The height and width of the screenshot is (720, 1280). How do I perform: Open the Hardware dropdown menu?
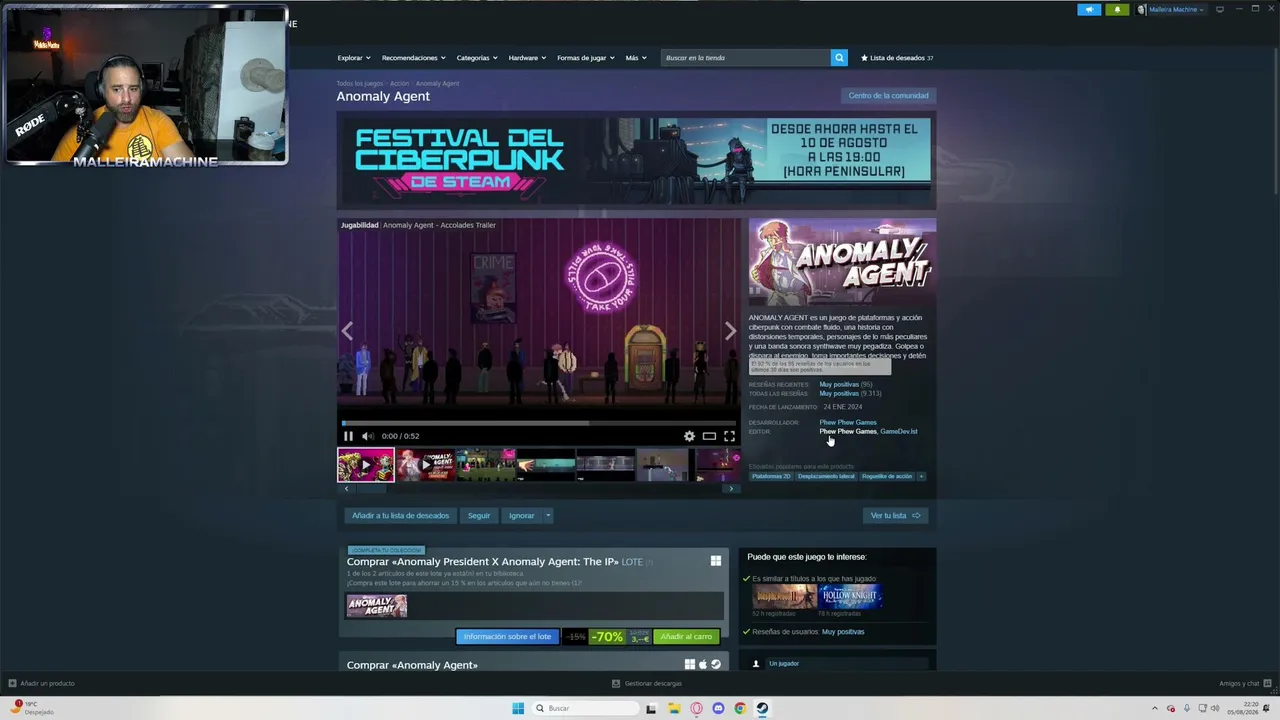coord(527,58)
